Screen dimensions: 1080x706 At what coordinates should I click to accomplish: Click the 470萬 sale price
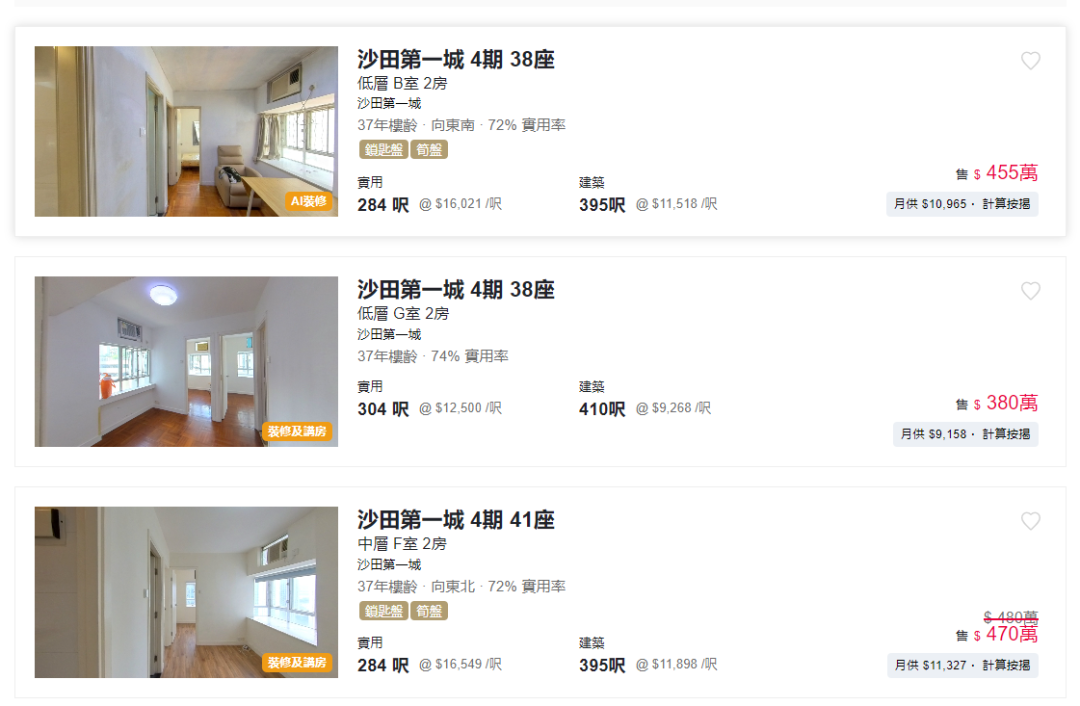click(x=1011, y=634)
